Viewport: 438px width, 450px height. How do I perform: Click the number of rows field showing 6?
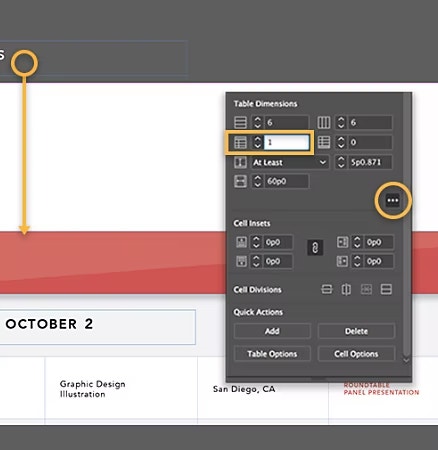(x=286, y=122)
